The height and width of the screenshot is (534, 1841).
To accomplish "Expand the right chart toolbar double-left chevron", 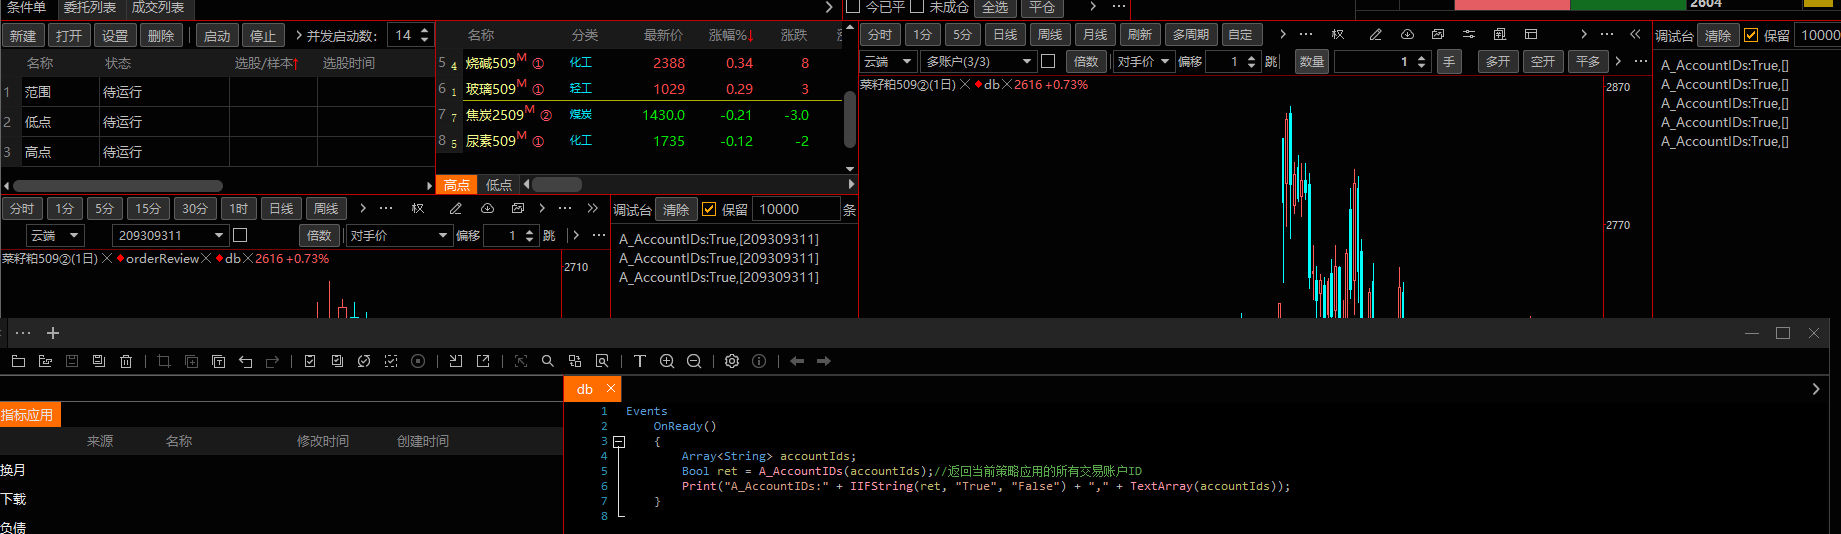I will tap(1635, 34).
